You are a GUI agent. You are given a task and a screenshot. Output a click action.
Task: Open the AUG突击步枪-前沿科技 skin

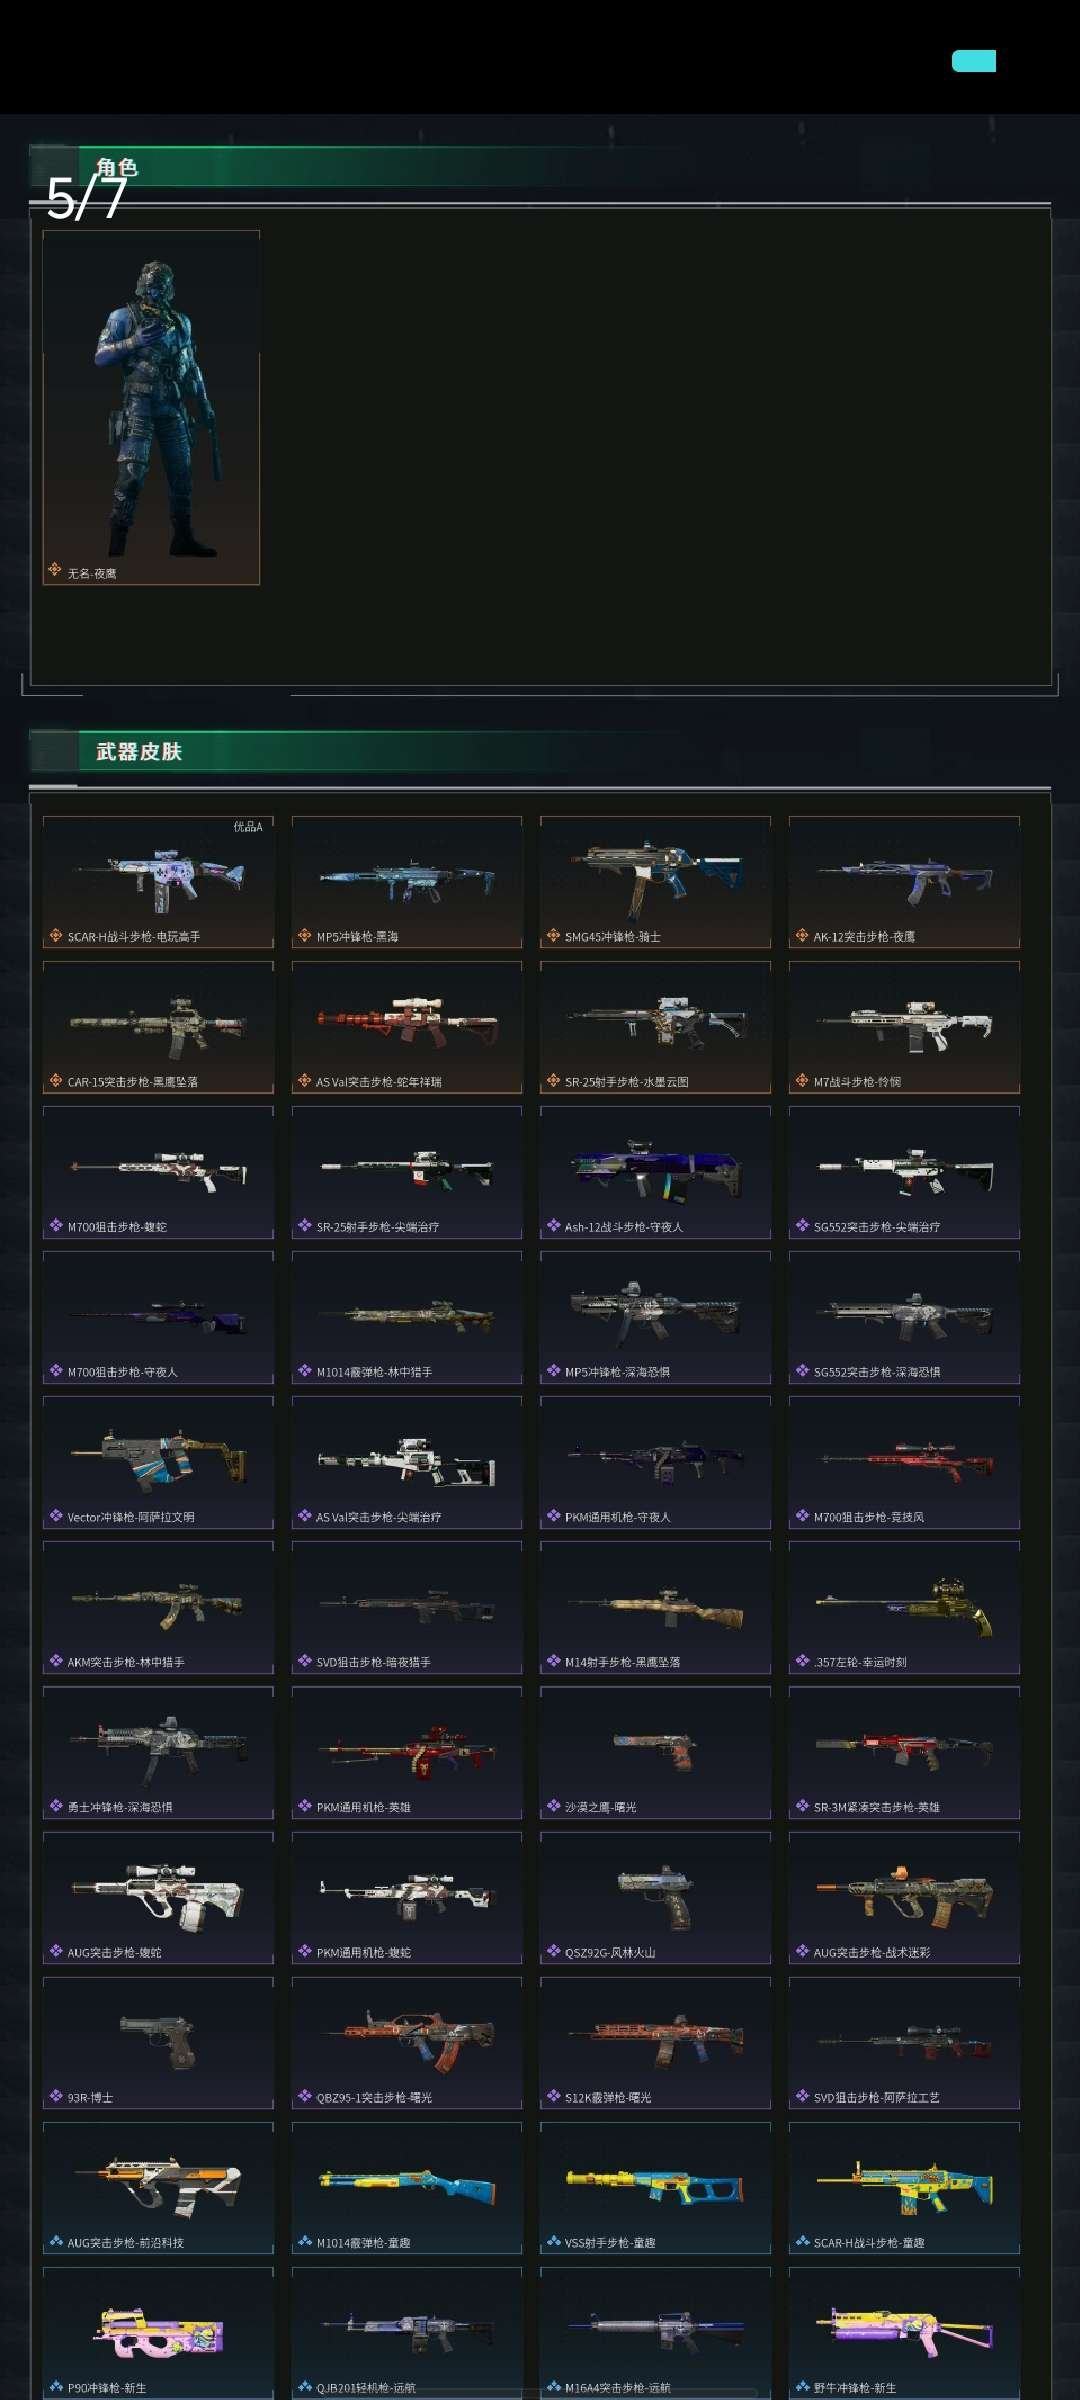(x=158, y=2188)
